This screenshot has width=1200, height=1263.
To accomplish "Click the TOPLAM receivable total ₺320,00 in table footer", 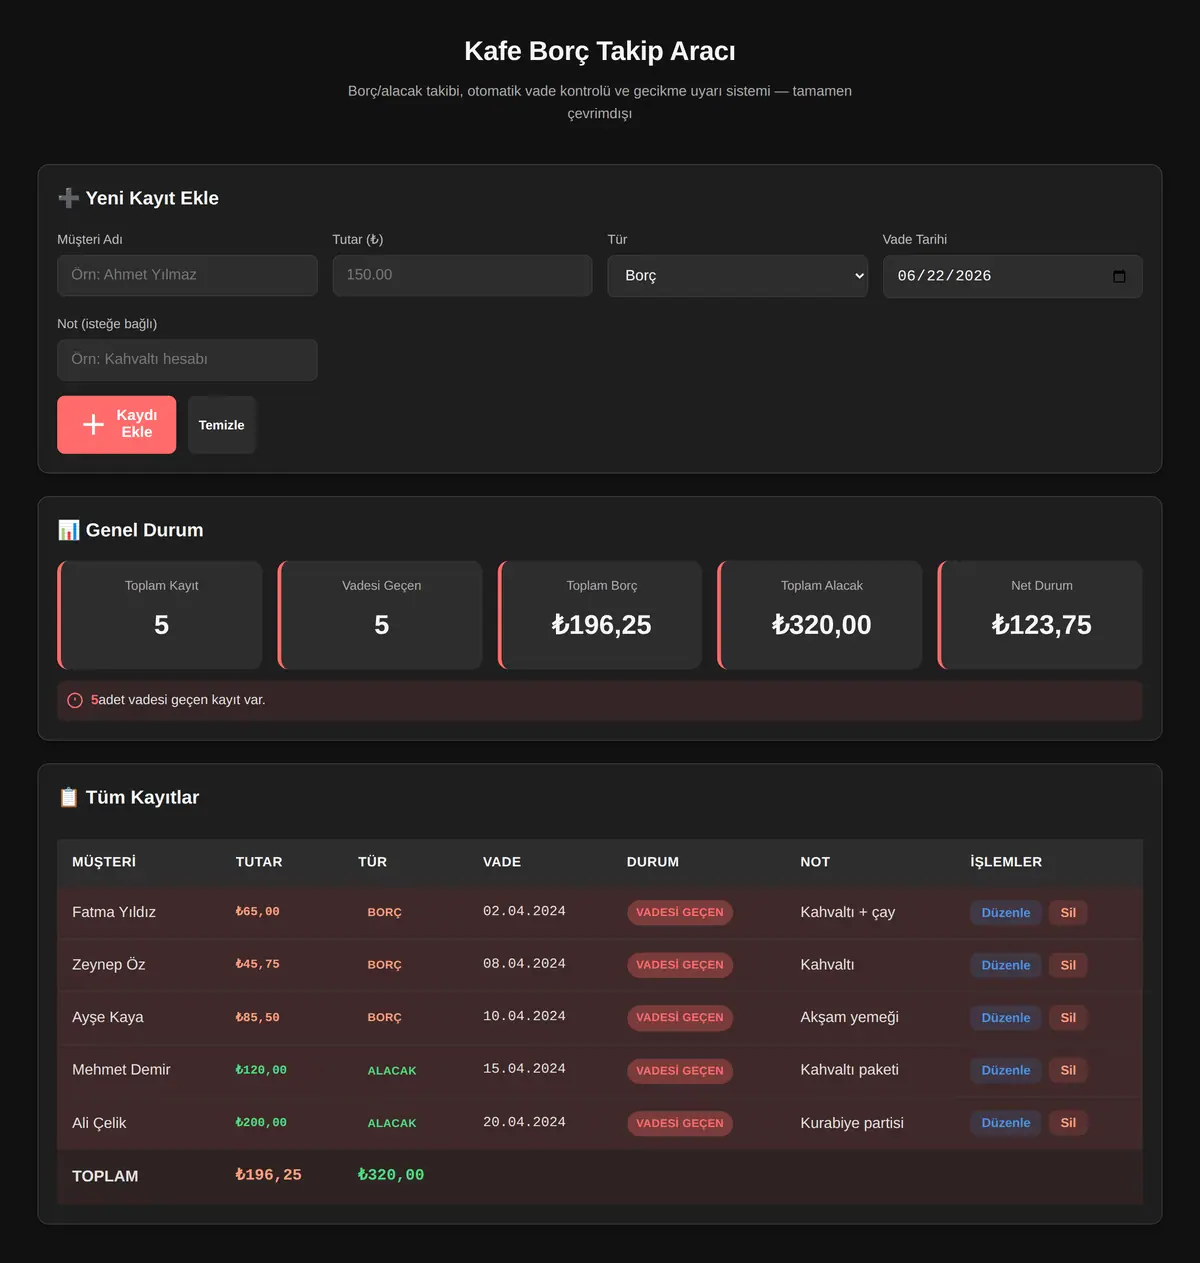I will coord(391,1175).
